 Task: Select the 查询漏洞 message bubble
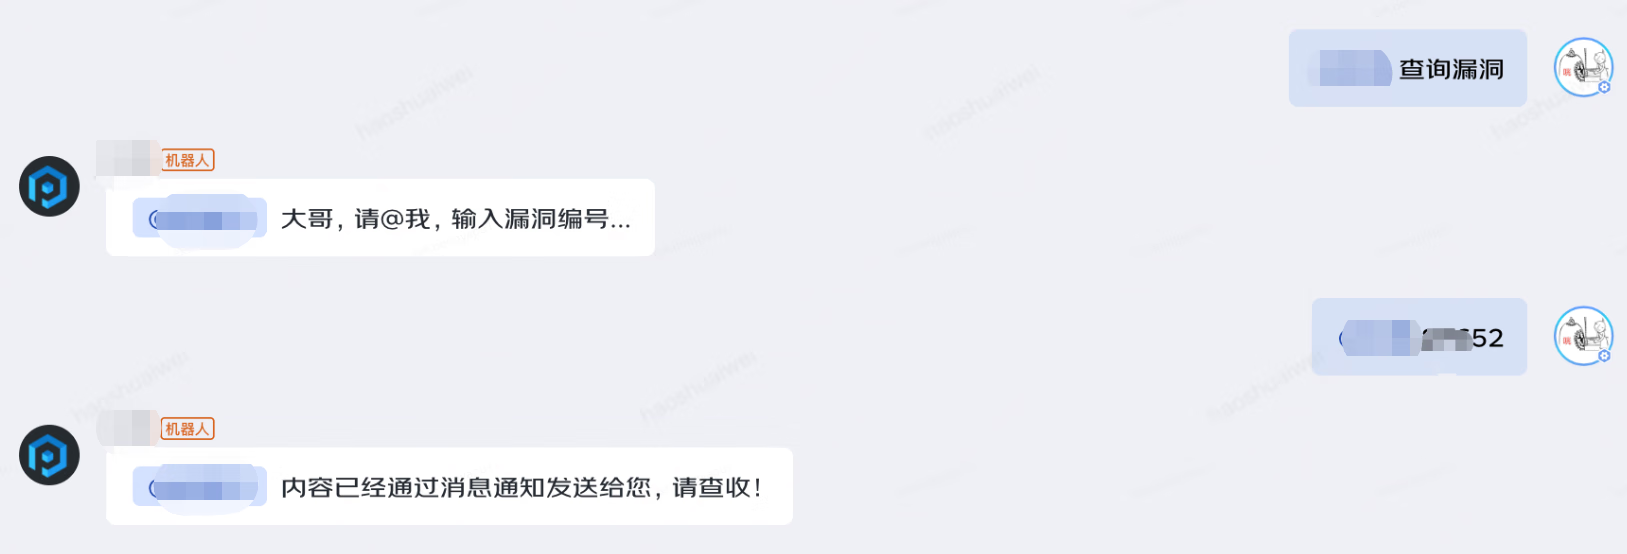pyautogui.click(x=1407, y=68)
